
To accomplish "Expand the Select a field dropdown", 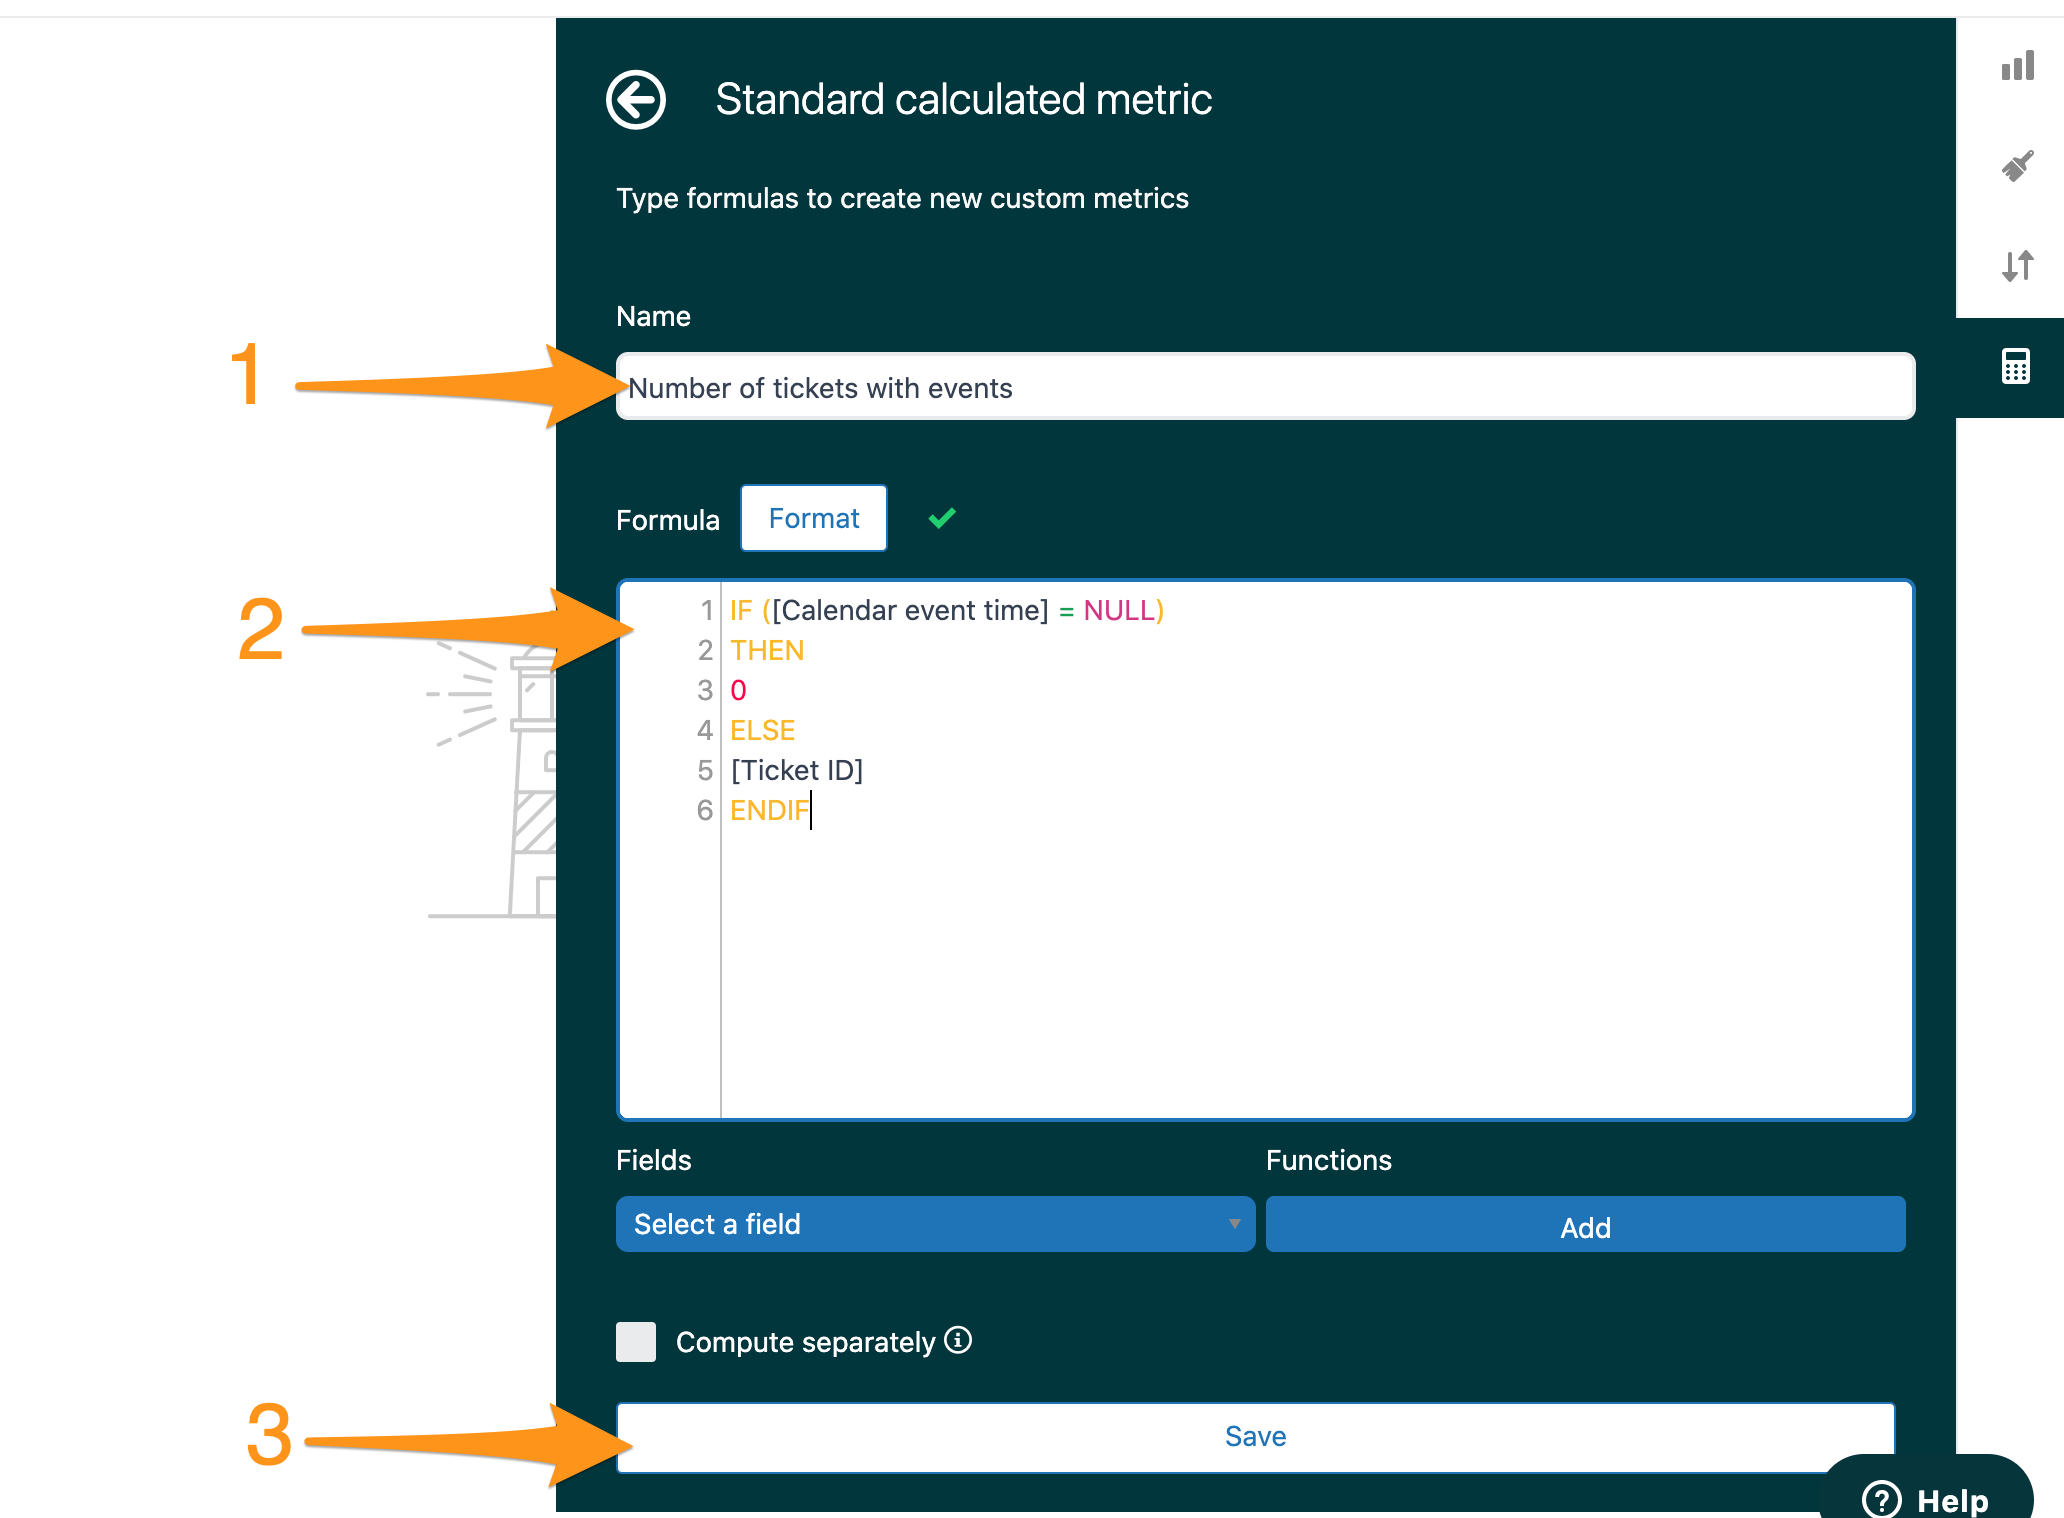I will pyautogui.click(x=935, y=1224).
